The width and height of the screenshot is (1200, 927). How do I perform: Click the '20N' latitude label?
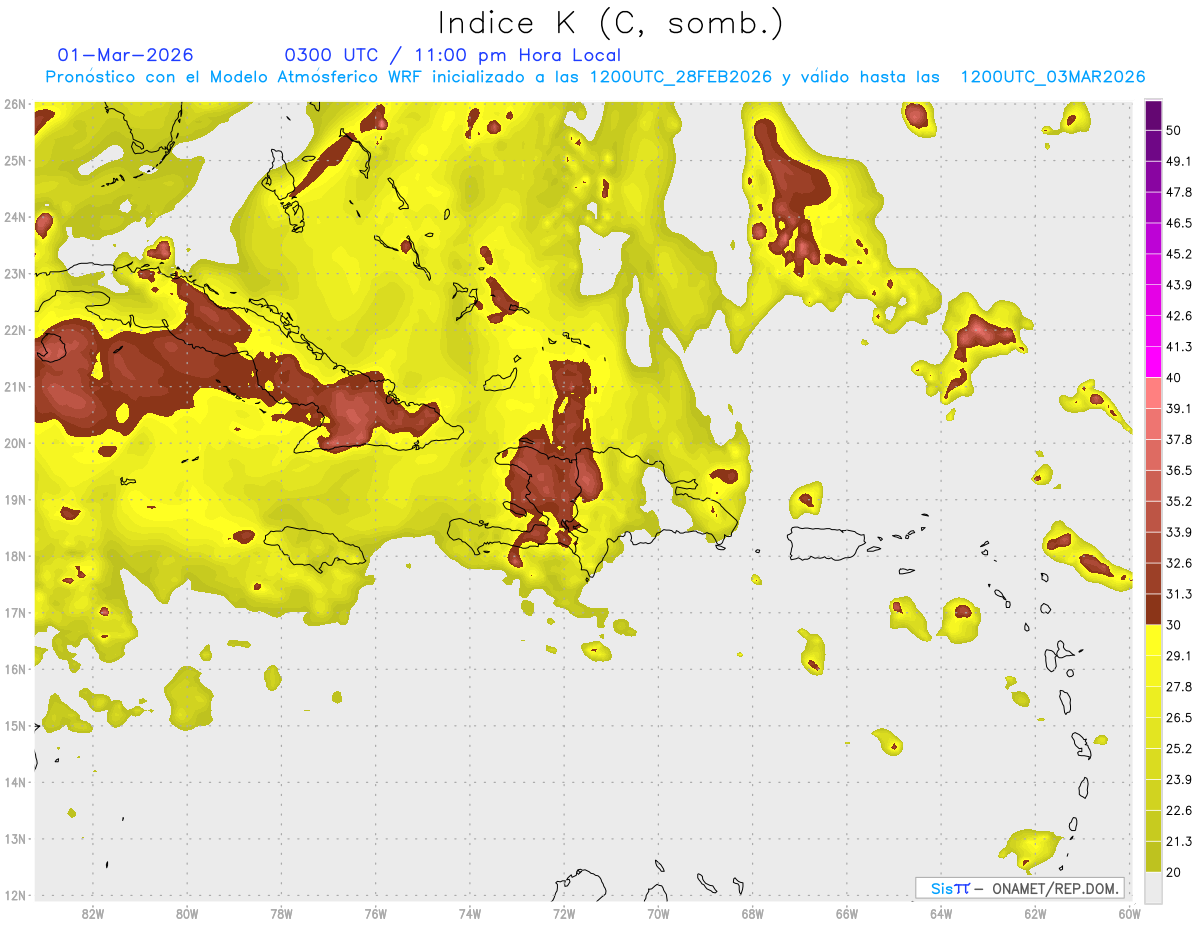click(x=15, y=443)
